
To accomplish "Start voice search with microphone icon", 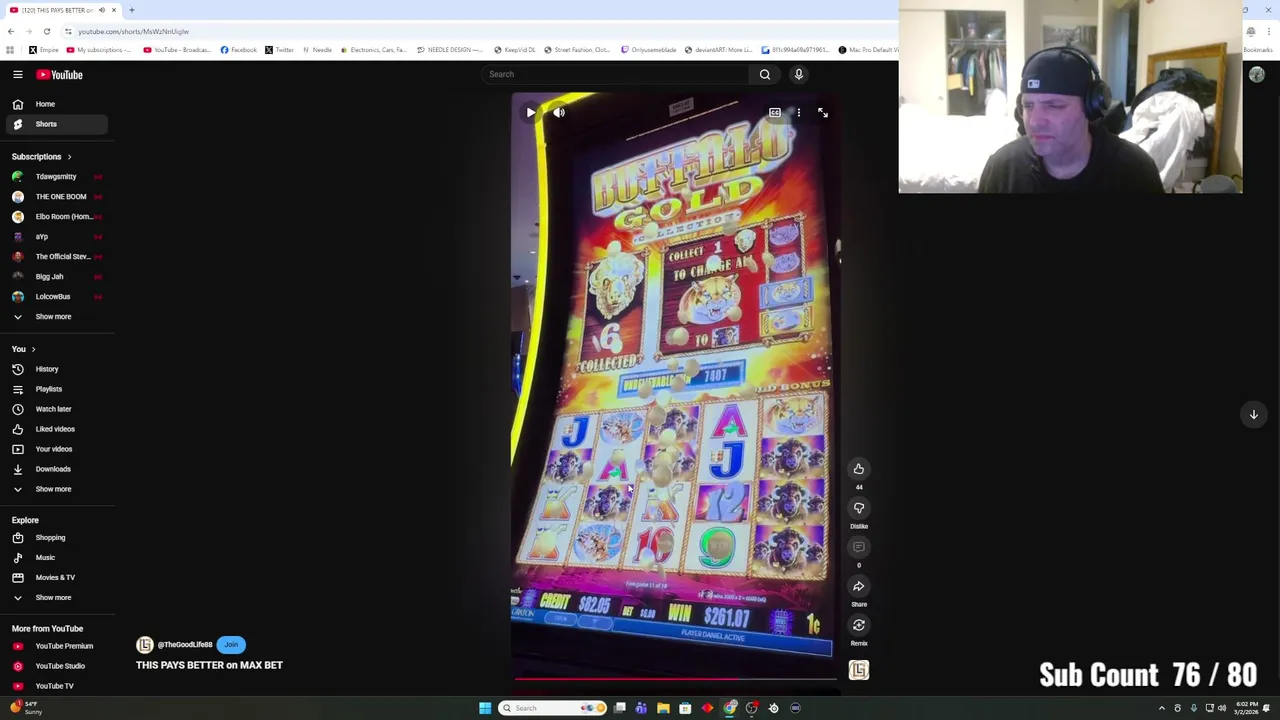I will tap(799, 74).
